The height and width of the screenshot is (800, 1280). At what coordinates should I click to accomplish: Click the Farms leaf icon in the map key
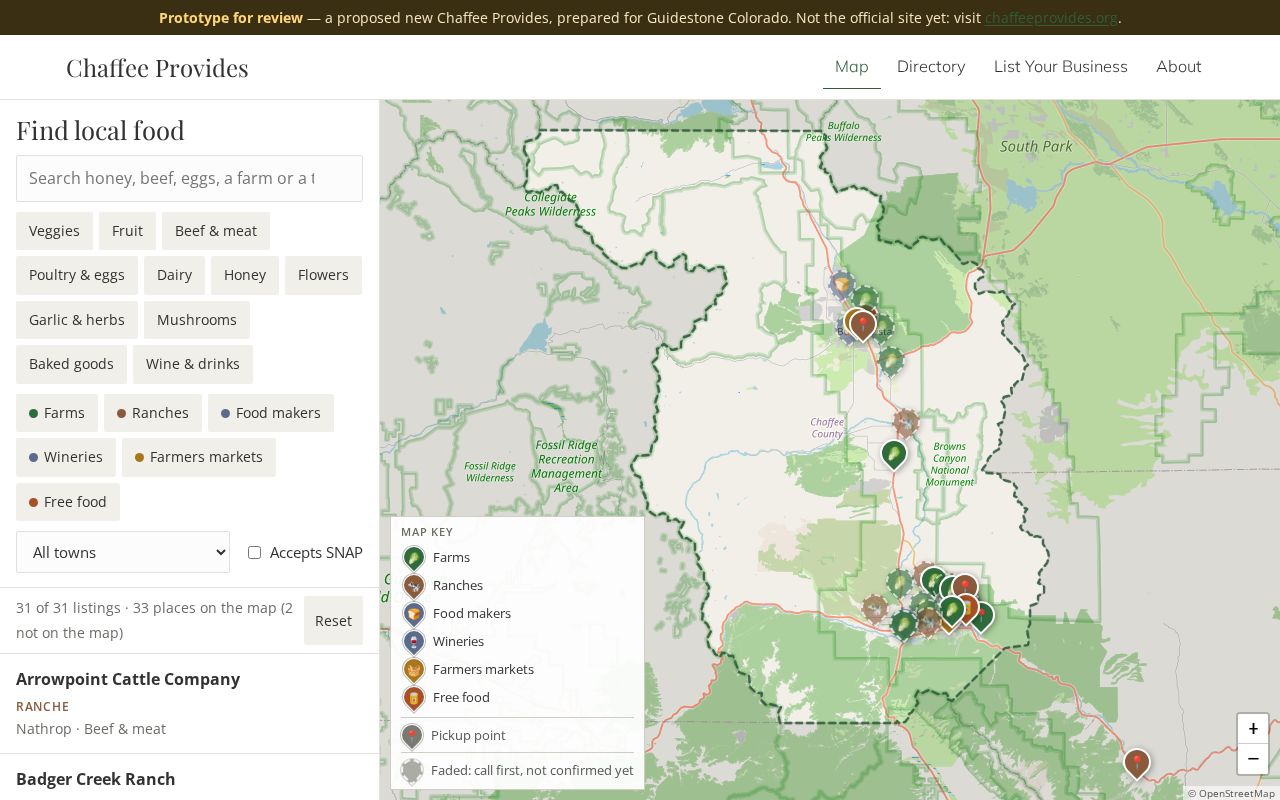coord(413,558)
